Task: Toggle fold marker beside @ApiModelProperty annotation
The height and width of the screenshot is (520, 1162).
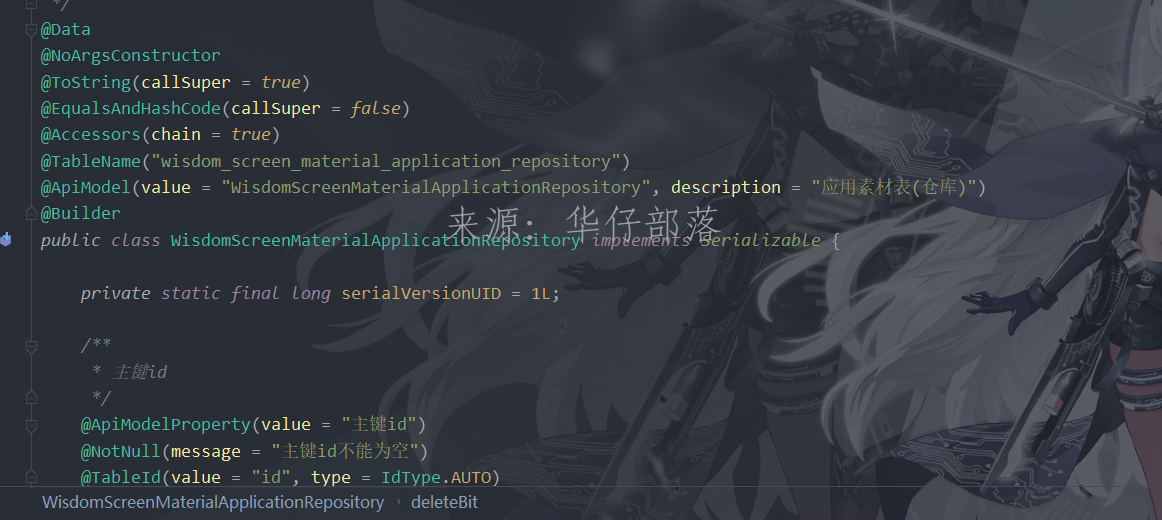Action: tap(31, 425)
